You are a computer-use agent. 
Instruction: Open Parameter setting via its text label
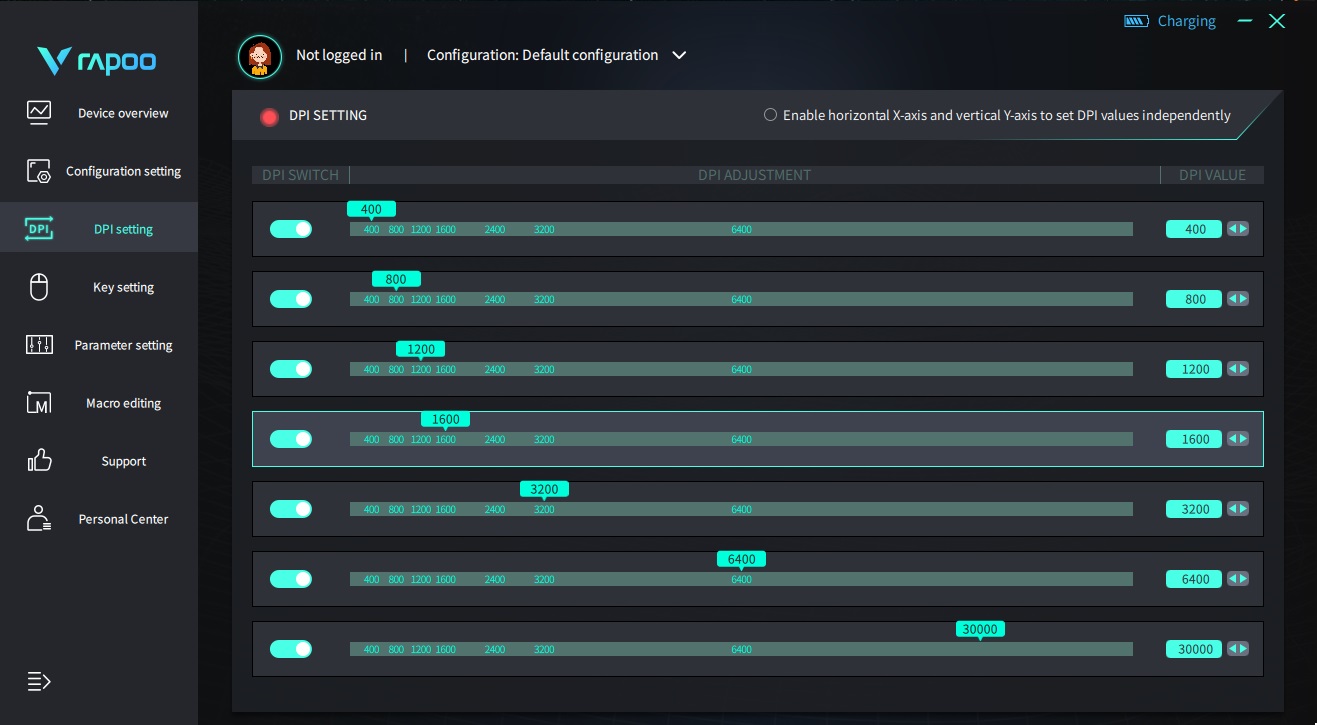point(123,345)
